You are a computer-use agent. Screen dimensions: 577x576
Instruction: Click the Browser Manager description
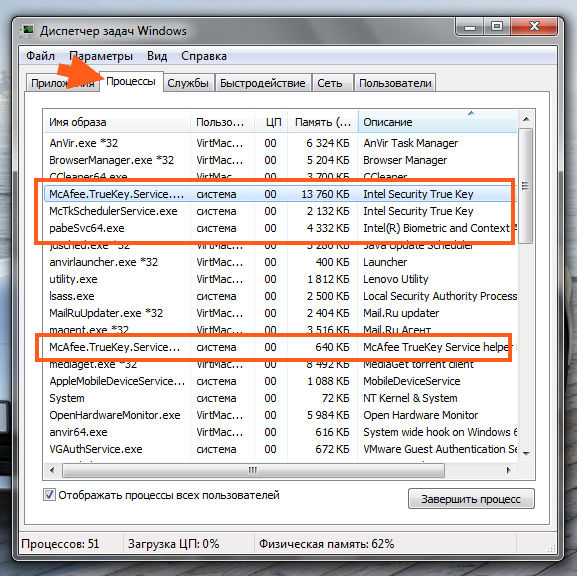click(405, 160)
